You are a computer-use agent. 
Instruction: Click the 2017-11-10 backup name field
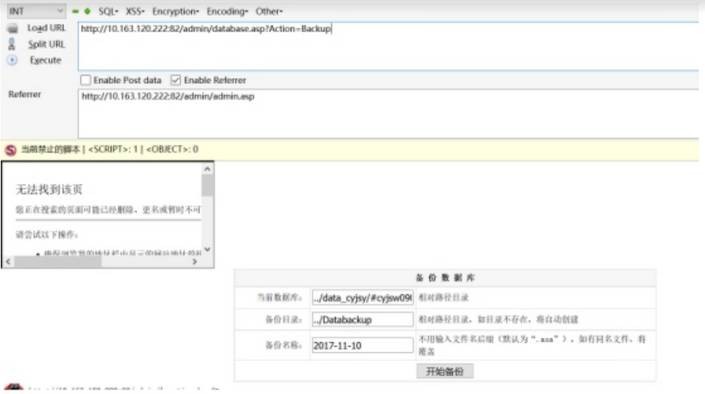click(362, 345)
